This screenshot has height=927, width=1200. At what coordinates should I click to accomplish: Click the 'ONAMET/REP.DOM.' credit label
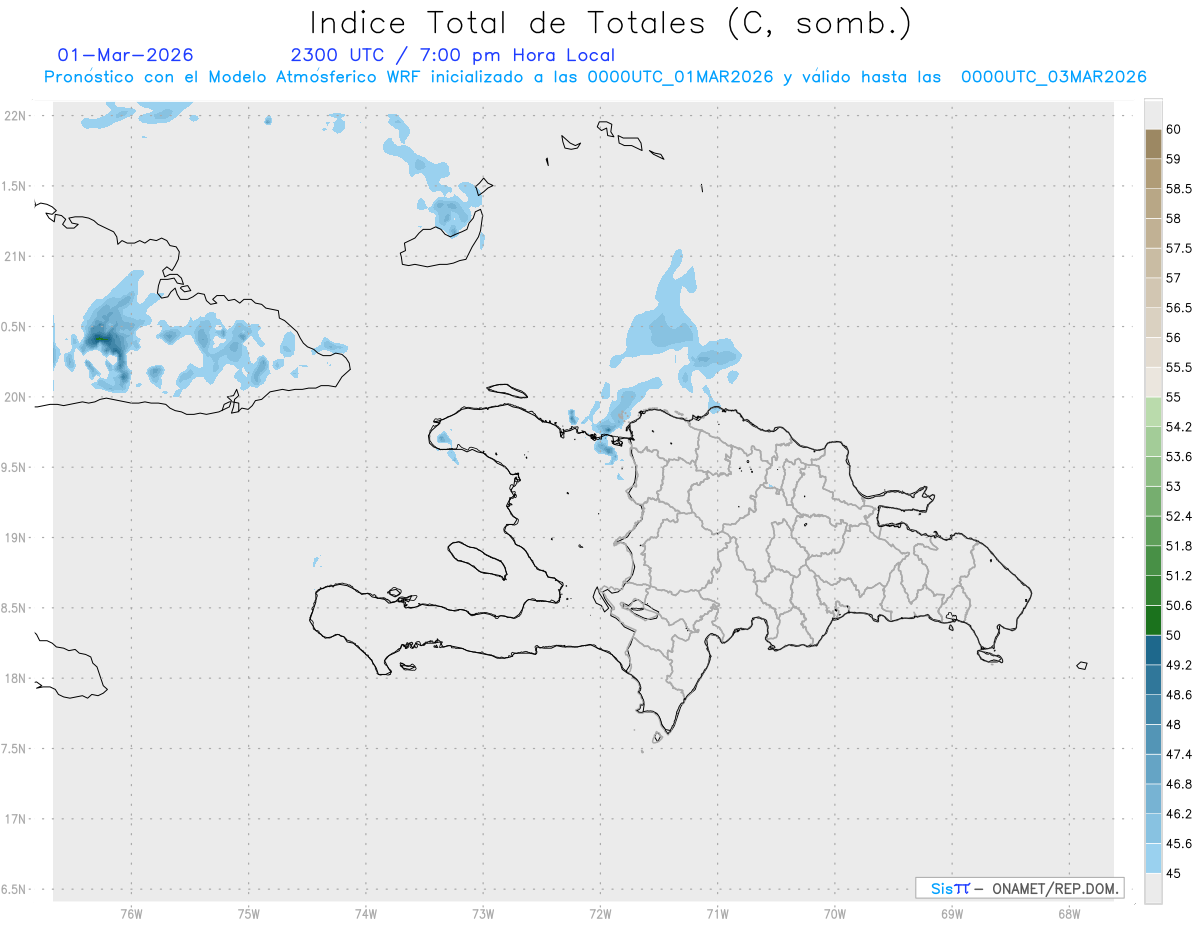pyautogui.click(x=1055, y=888)
